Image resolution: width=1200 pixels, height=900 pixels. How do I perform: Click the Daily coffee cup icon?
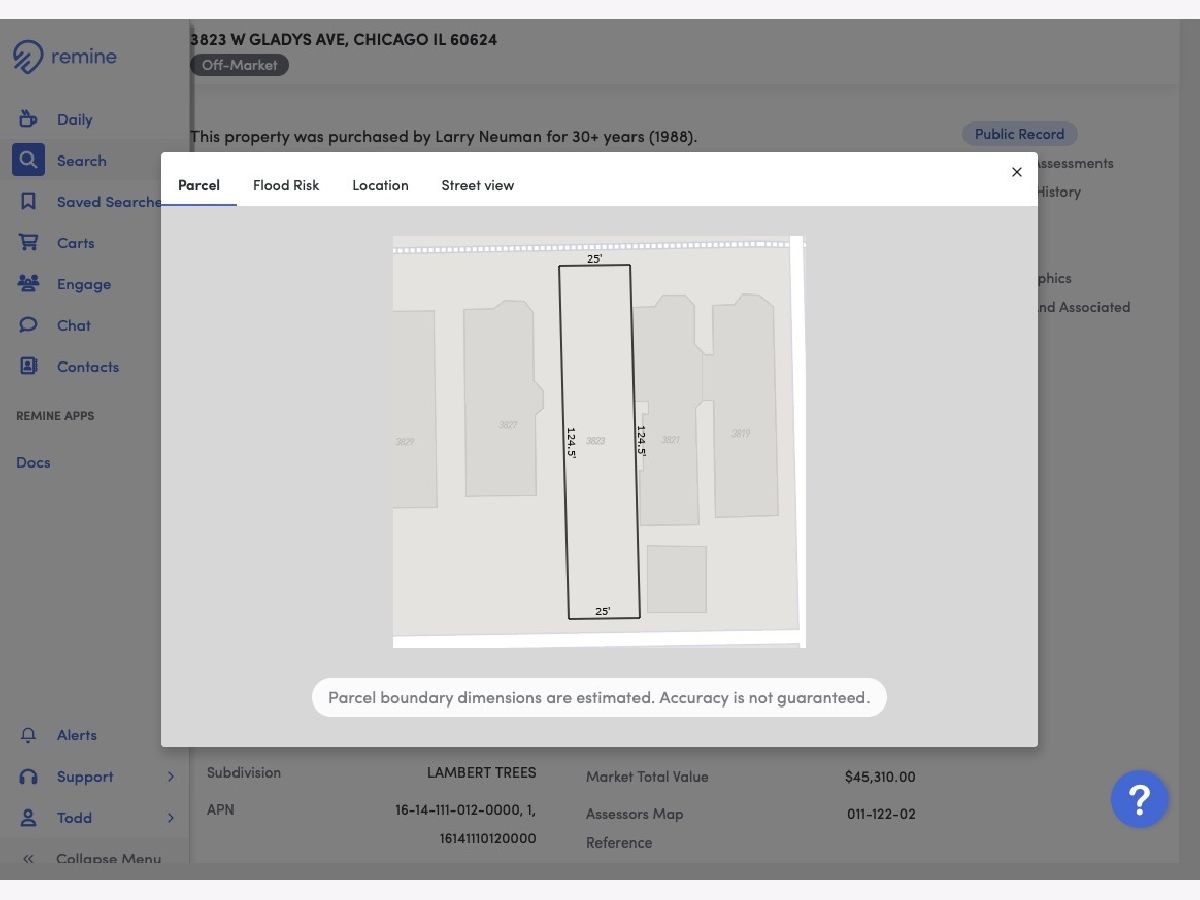coord(28,119)
